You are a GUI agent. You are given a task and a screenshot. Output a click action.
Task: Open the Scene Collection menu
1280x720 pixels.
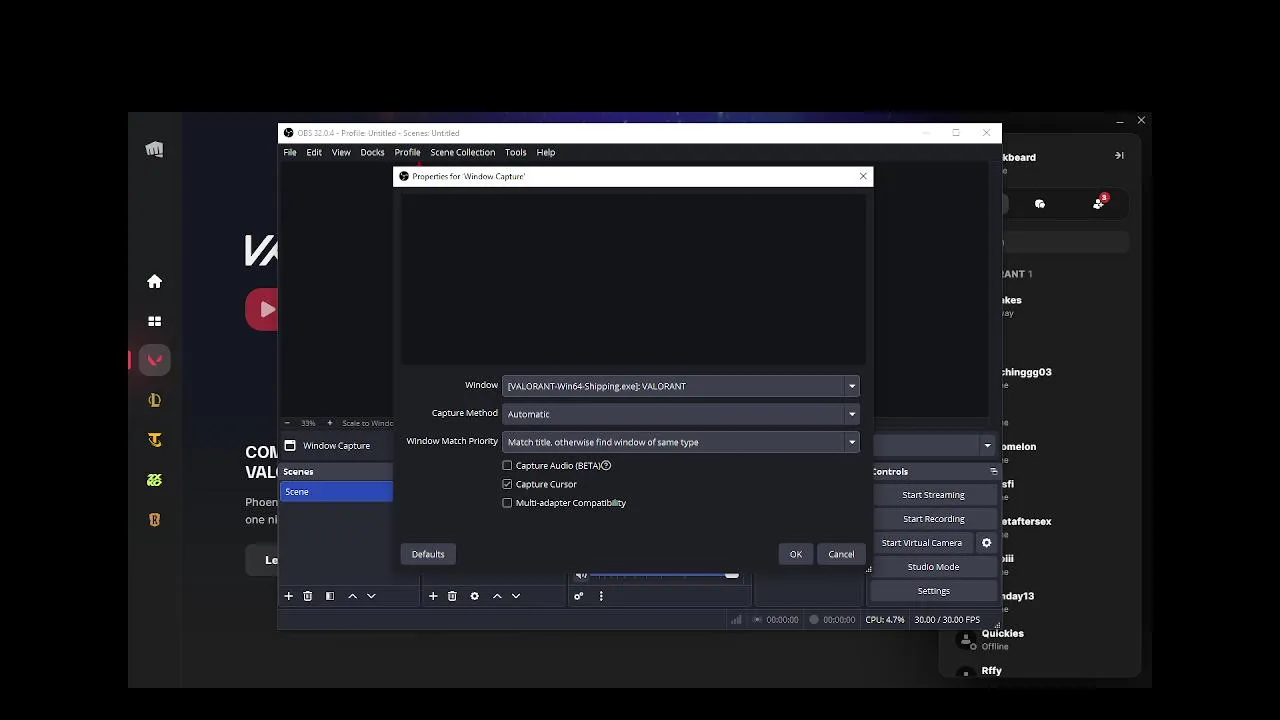[462, 152]
